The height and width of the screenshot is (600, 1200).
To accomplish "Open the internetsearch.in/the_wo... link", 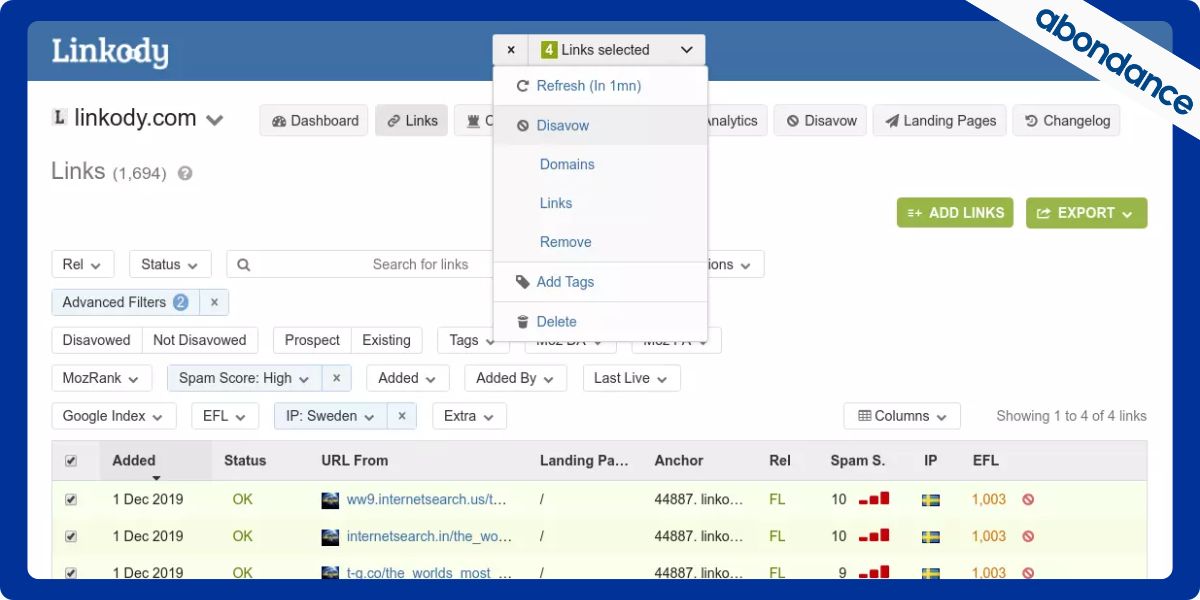I will 429,536.
